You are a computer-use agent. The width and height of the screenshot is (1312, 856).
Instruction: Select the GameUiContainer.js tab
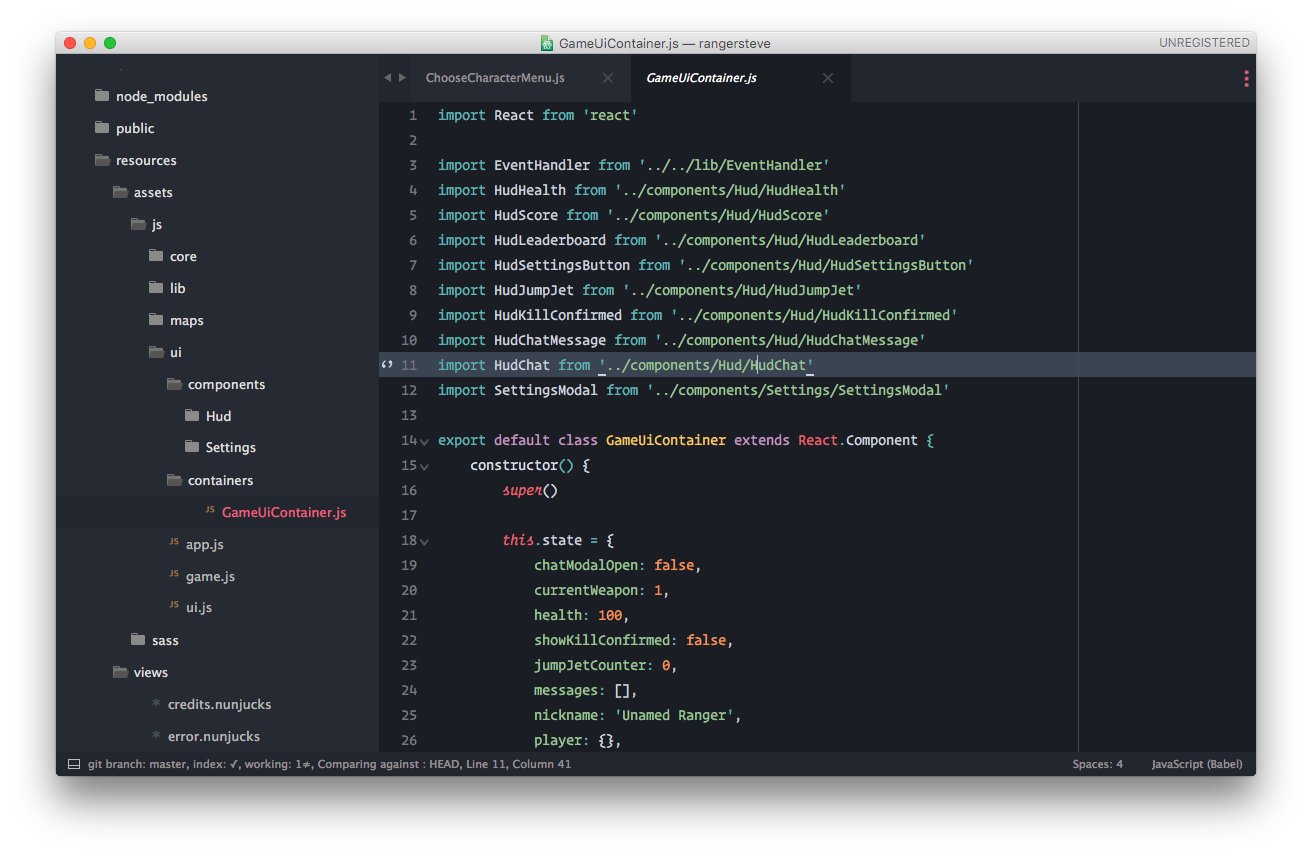[701, 78]
